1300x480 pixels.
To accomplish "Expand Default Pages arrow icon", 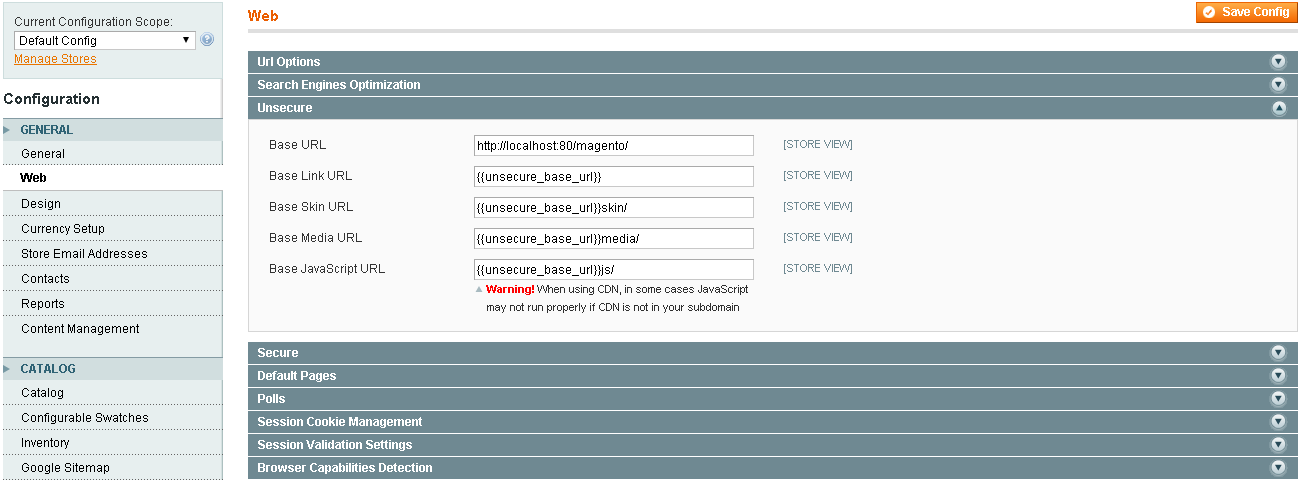I will click(1277, 376).
